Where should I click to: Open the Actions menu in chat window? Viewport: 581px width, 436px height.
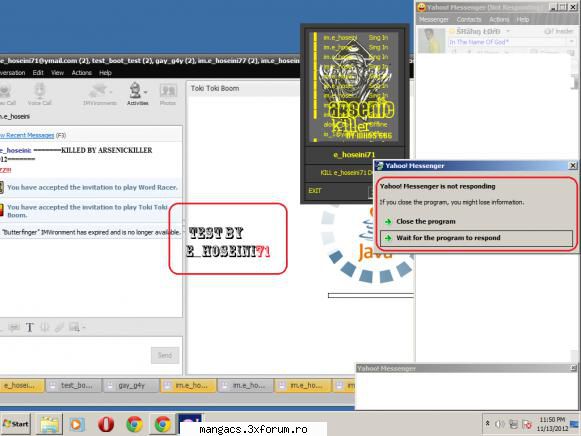(82, 73)
